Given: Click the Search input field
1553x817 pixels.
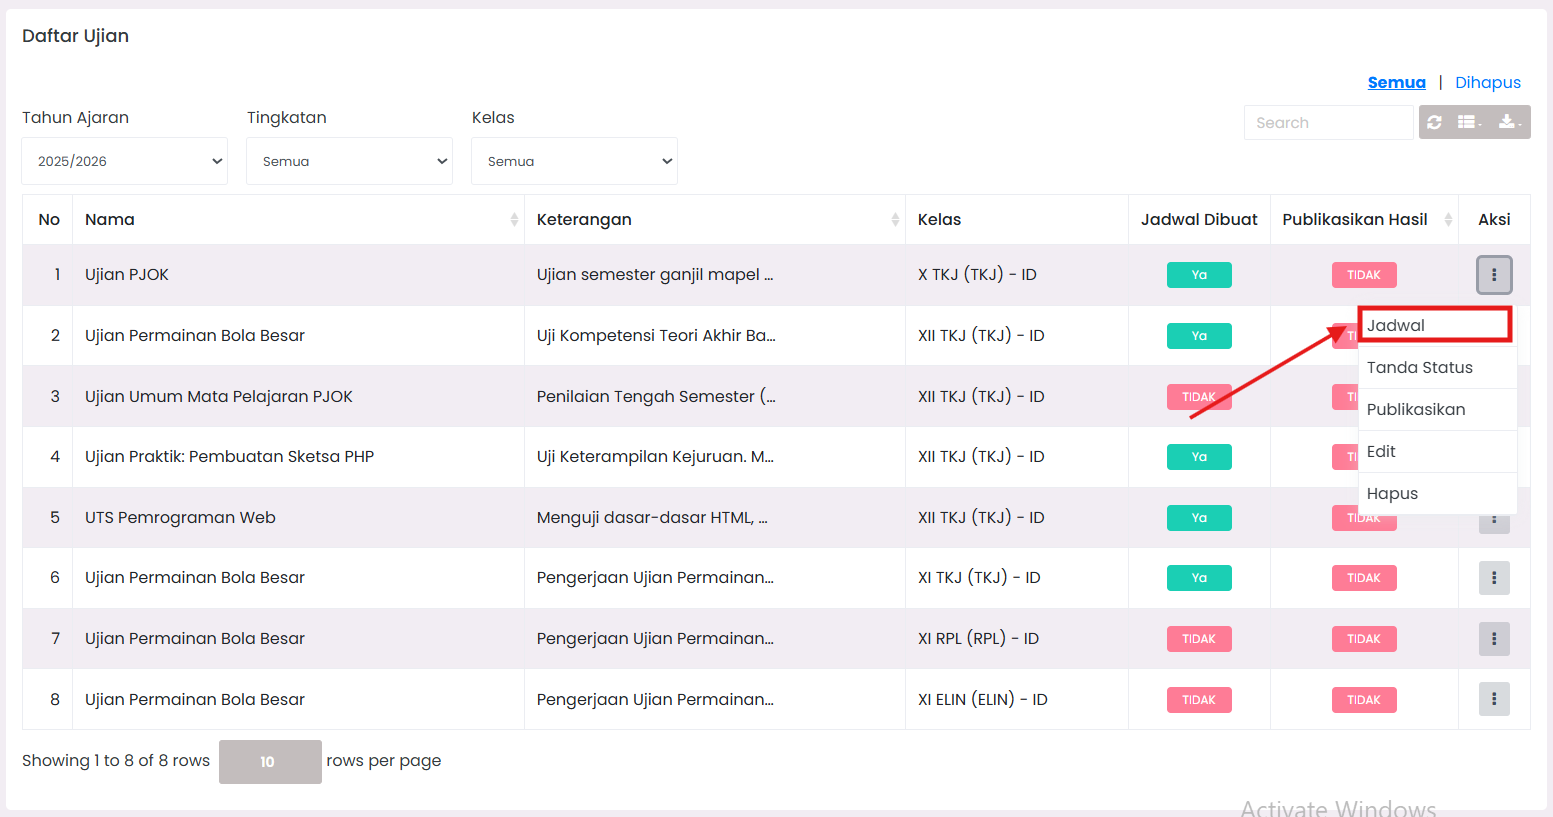Looking at the screenshot, I should pyautogui.click(x=1327, y=123).
